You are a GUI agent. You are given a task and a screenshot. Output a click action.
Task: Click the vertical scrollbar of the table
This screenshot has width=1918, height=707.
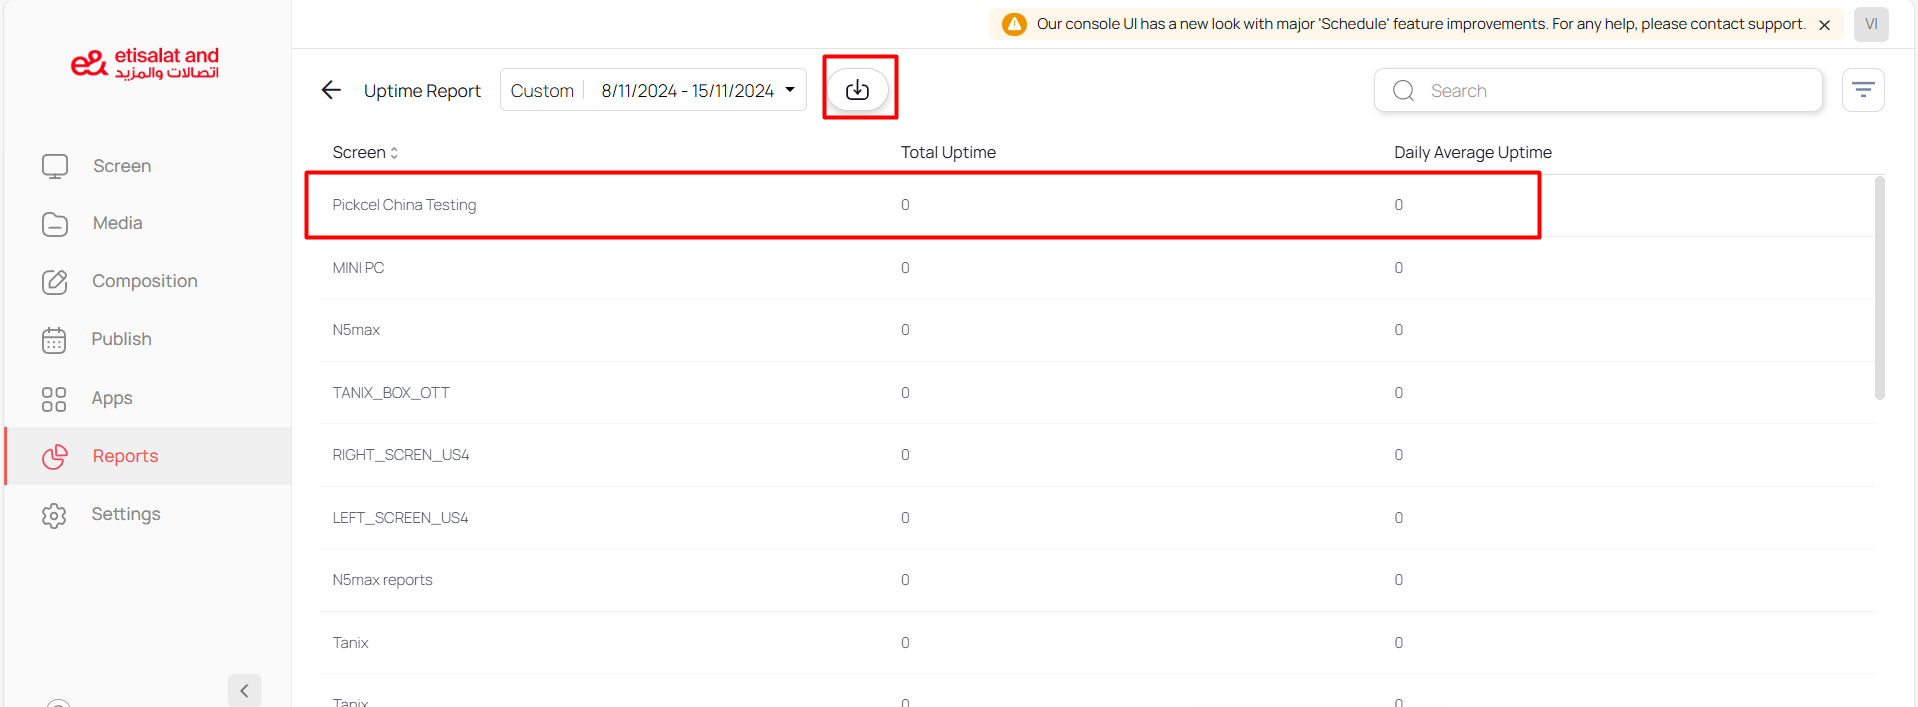(x=1879, y=288)
